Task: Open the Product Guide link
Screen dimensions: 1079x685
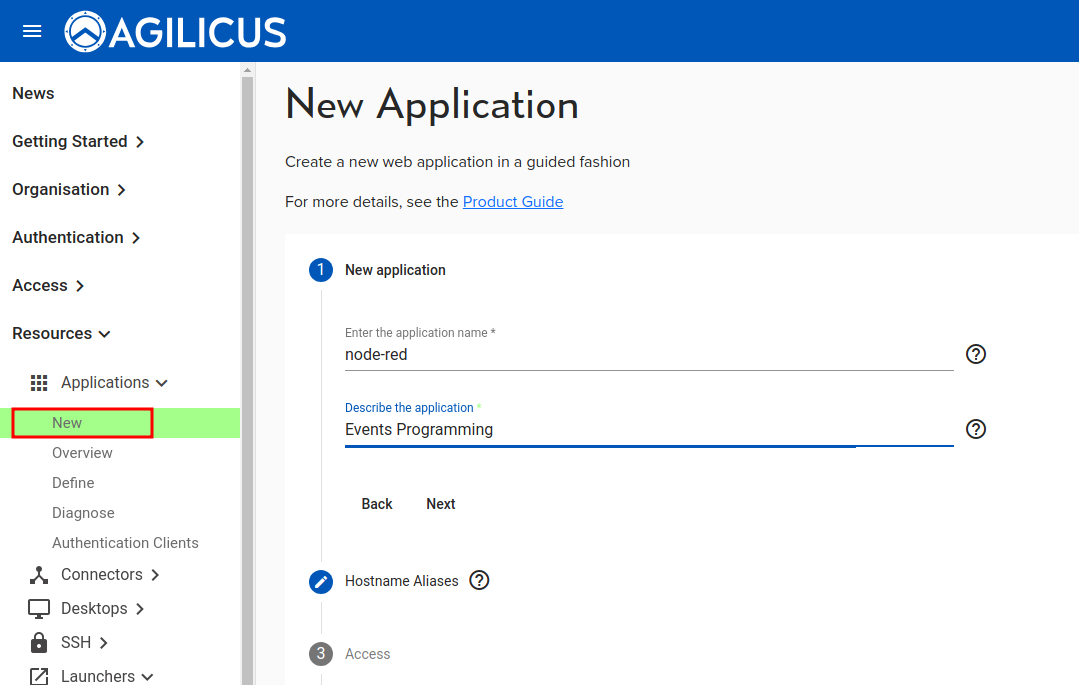Action: tap(512, 202)
